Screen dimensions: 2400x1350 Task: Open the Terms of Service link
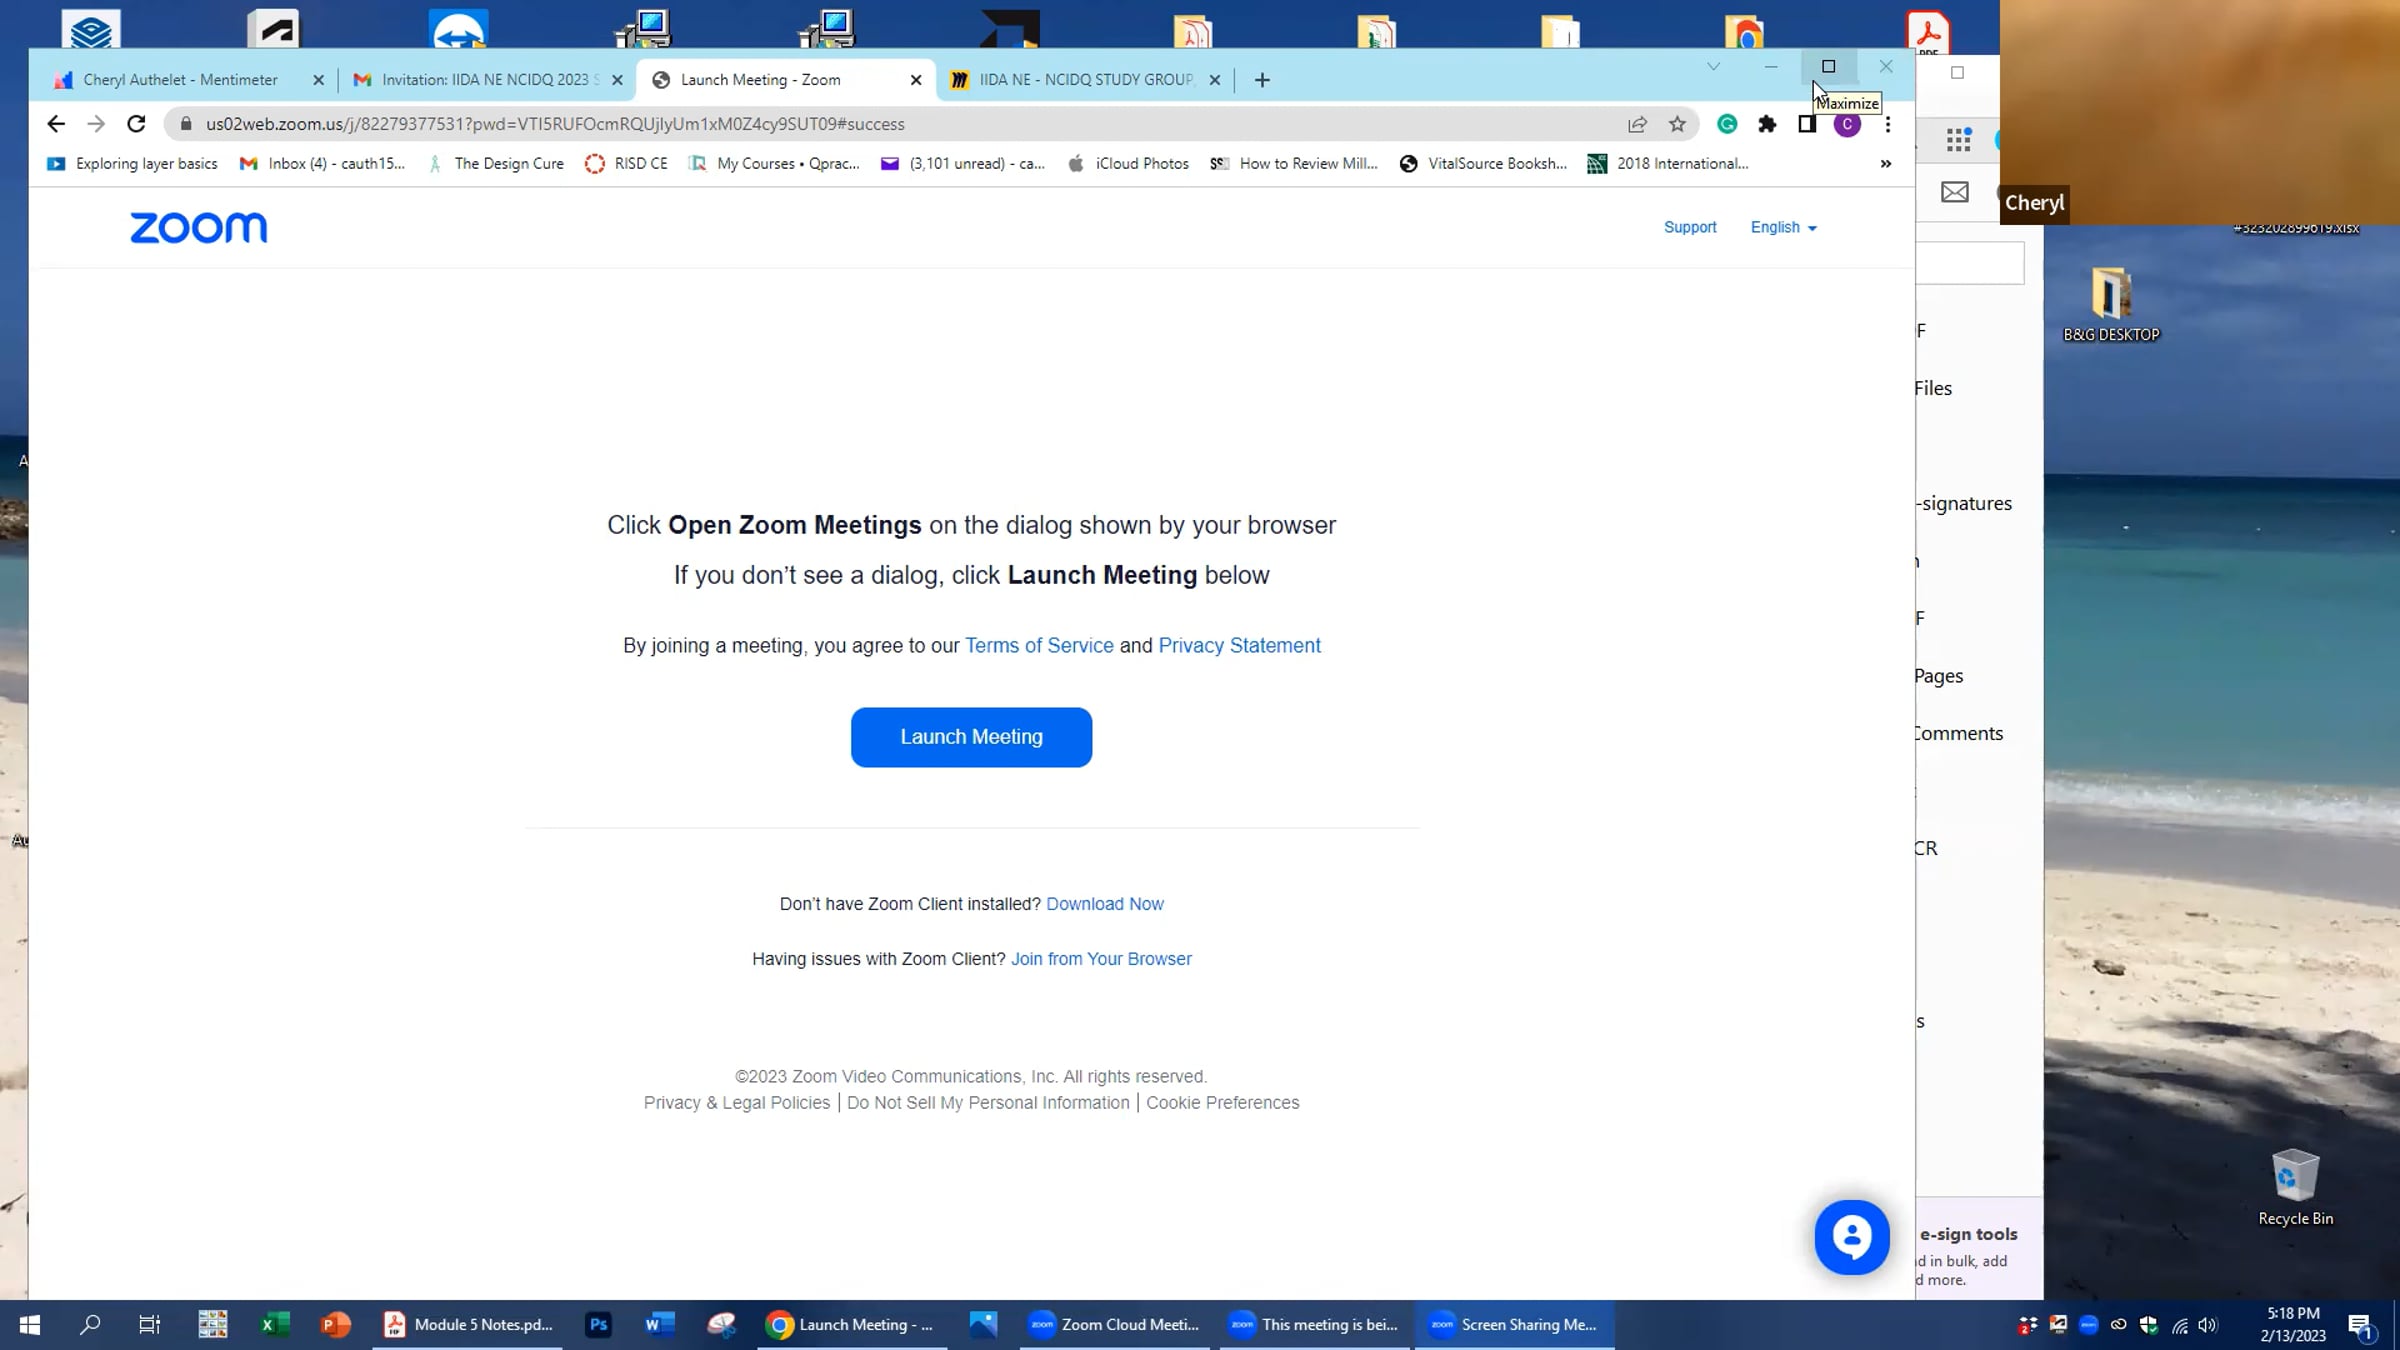pyautogui.click(x=1038, y=646)
